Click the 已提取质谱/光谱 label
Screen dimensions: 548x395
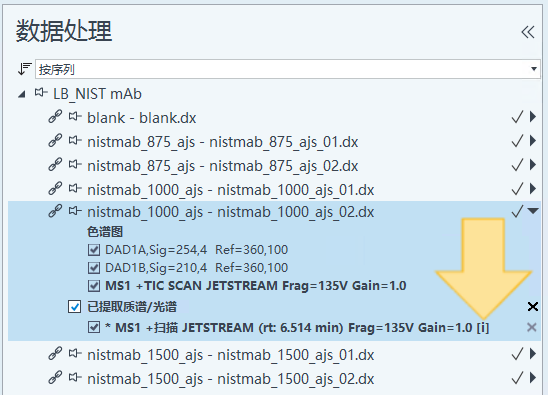click(x=132, y=307)
